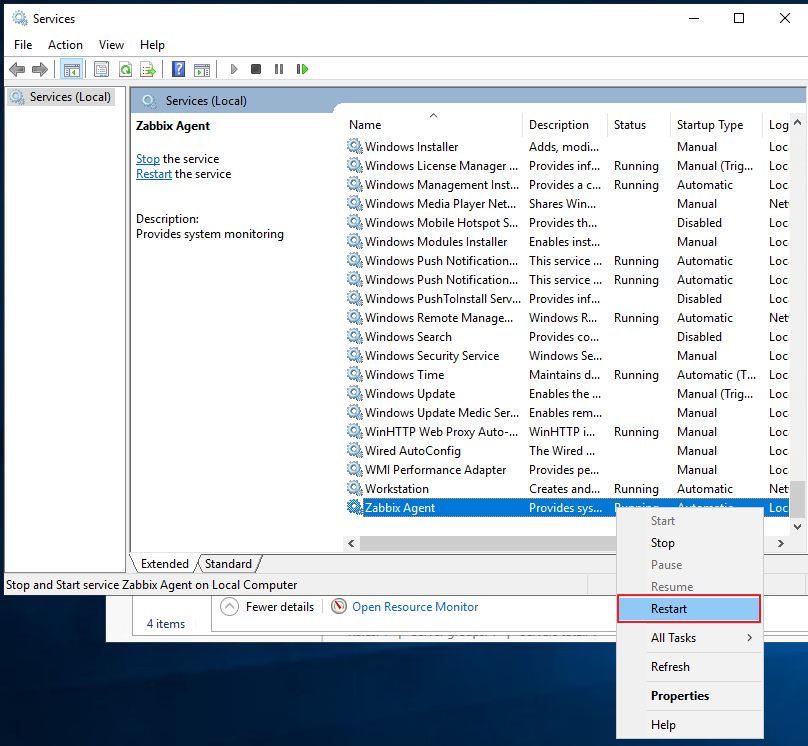
Task: Choose Properties in the context menu
Action: coord(689,696)
